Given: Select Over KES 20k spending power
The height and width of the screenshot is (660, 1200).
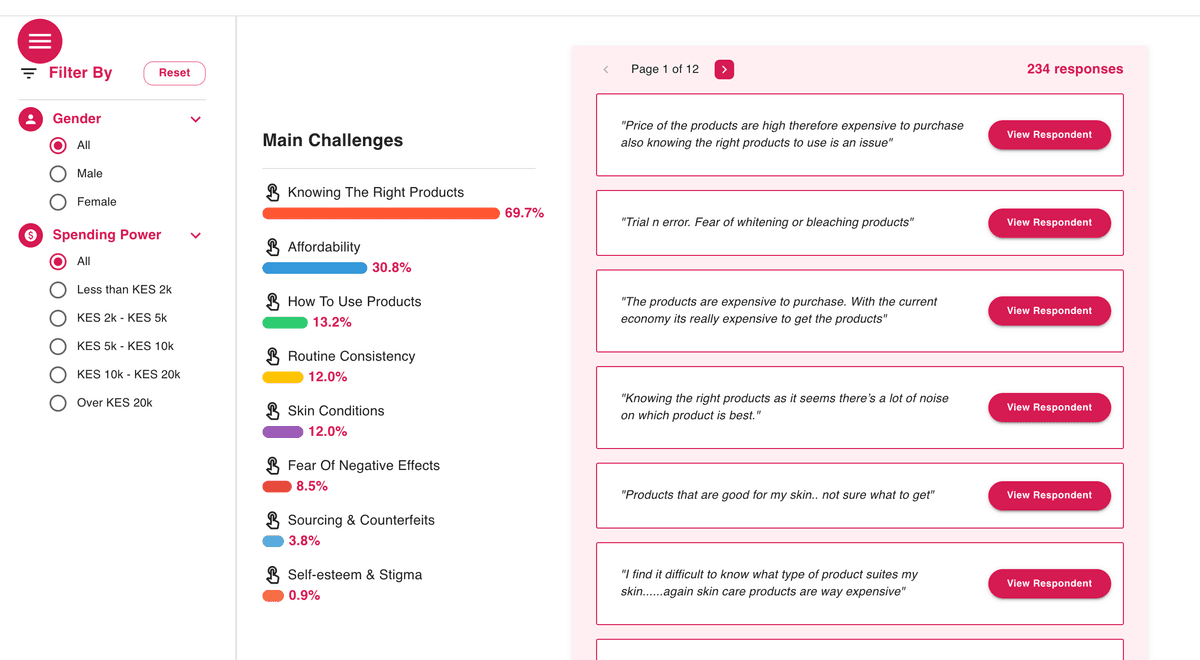Looking at the screenshot, I should click(x=58, y=403).
